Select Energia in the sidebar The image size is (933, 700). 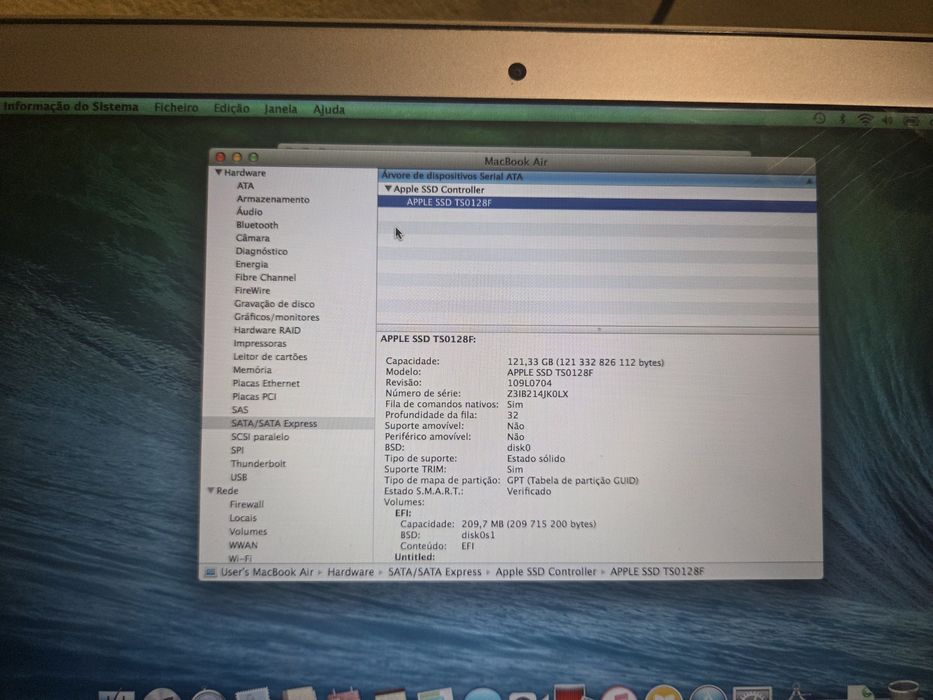[x=251, y=264]
